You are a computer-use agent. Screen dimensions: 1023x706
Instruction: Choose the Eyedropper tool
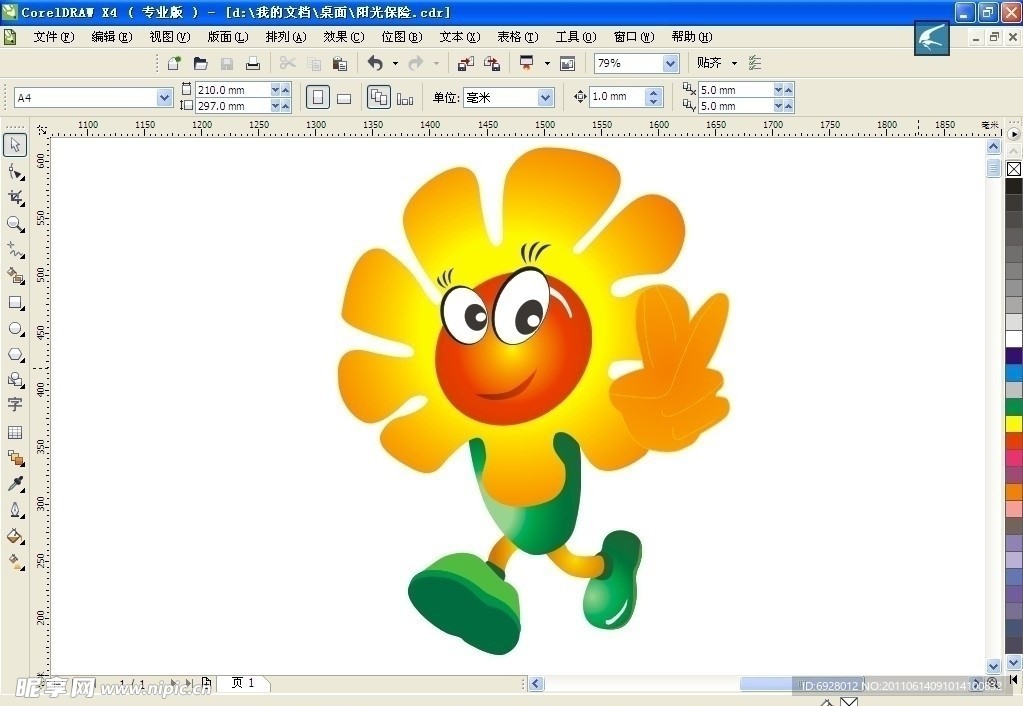click(x=15, y=484)
